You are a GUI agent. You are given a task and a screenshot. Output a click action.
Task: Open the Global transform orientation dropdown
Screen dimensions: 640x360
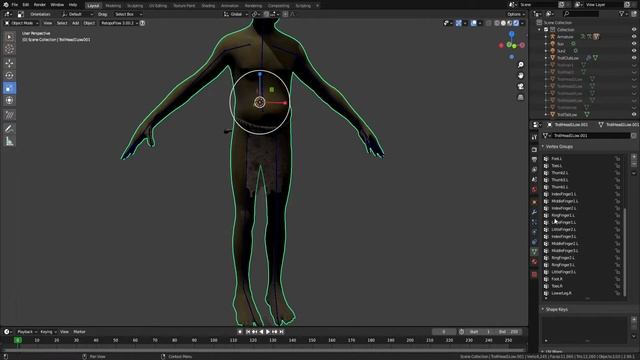[236, 14]
